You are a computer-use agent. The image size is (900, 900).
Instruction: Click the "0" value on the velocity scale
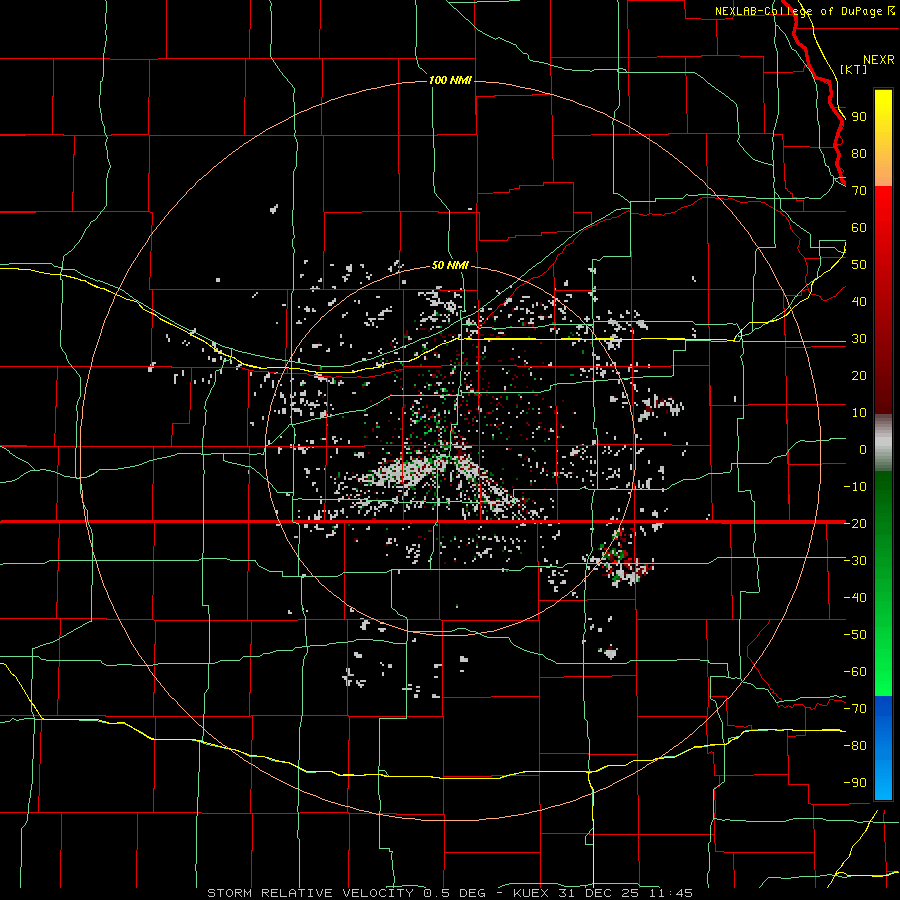tap(863, 449)
